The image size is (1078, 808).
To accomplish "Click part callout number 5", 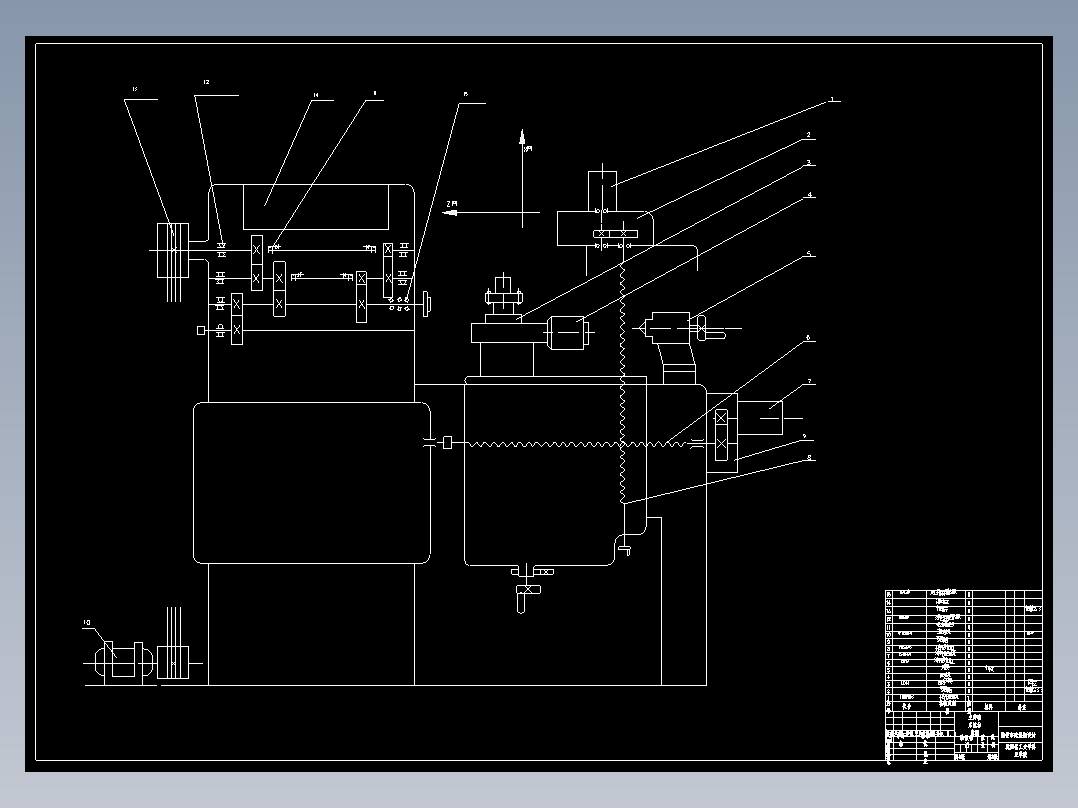I will click(809, 254).
